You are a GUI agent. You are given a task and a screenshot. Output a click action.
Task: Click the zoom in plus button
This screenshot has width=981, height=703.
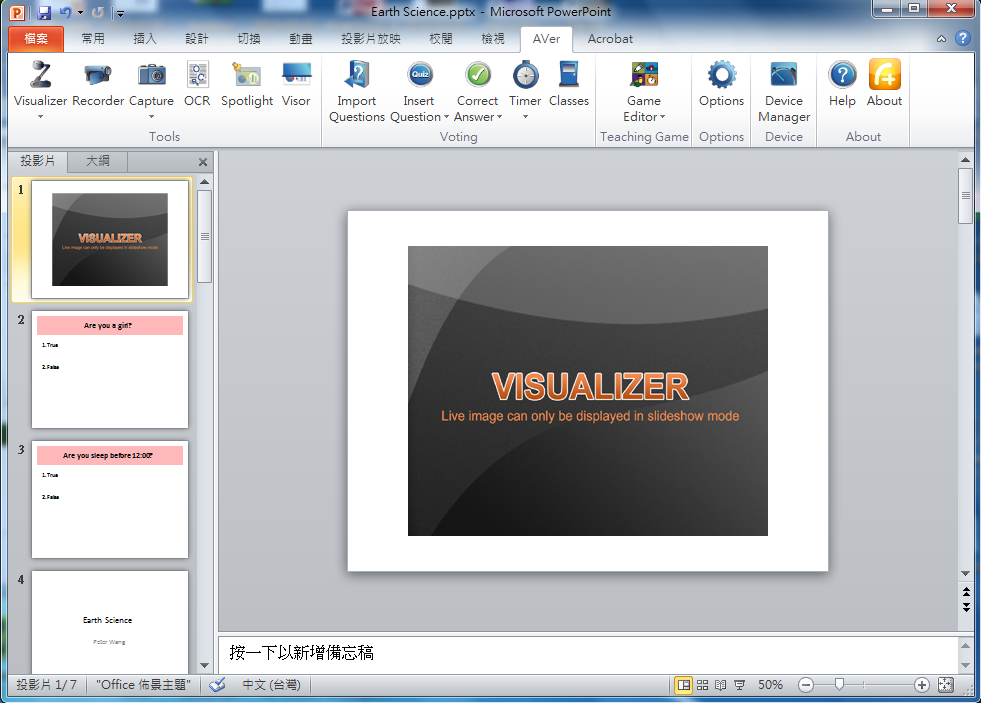pos(921,685)
